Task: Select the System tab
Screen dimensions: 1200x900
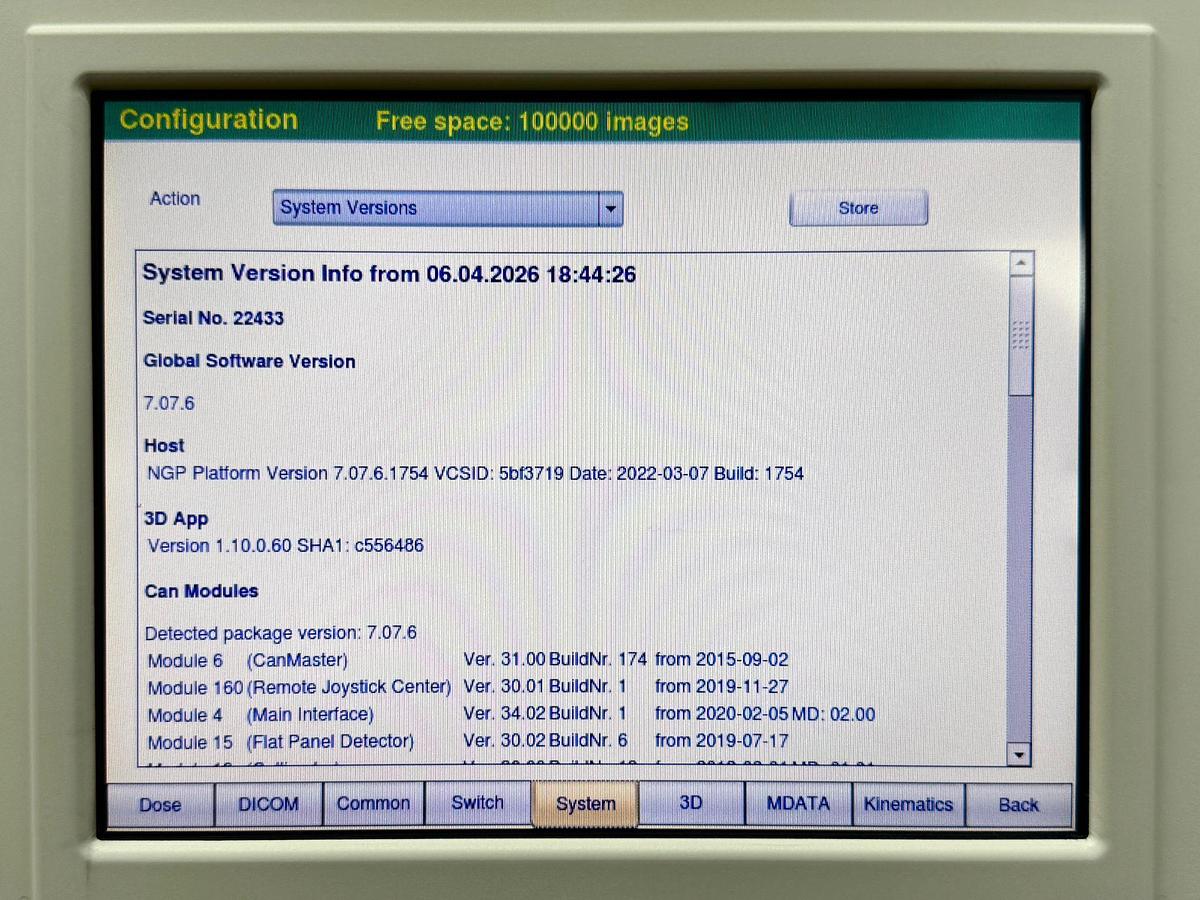Action: pyautogui.click(x=585, y=803)
